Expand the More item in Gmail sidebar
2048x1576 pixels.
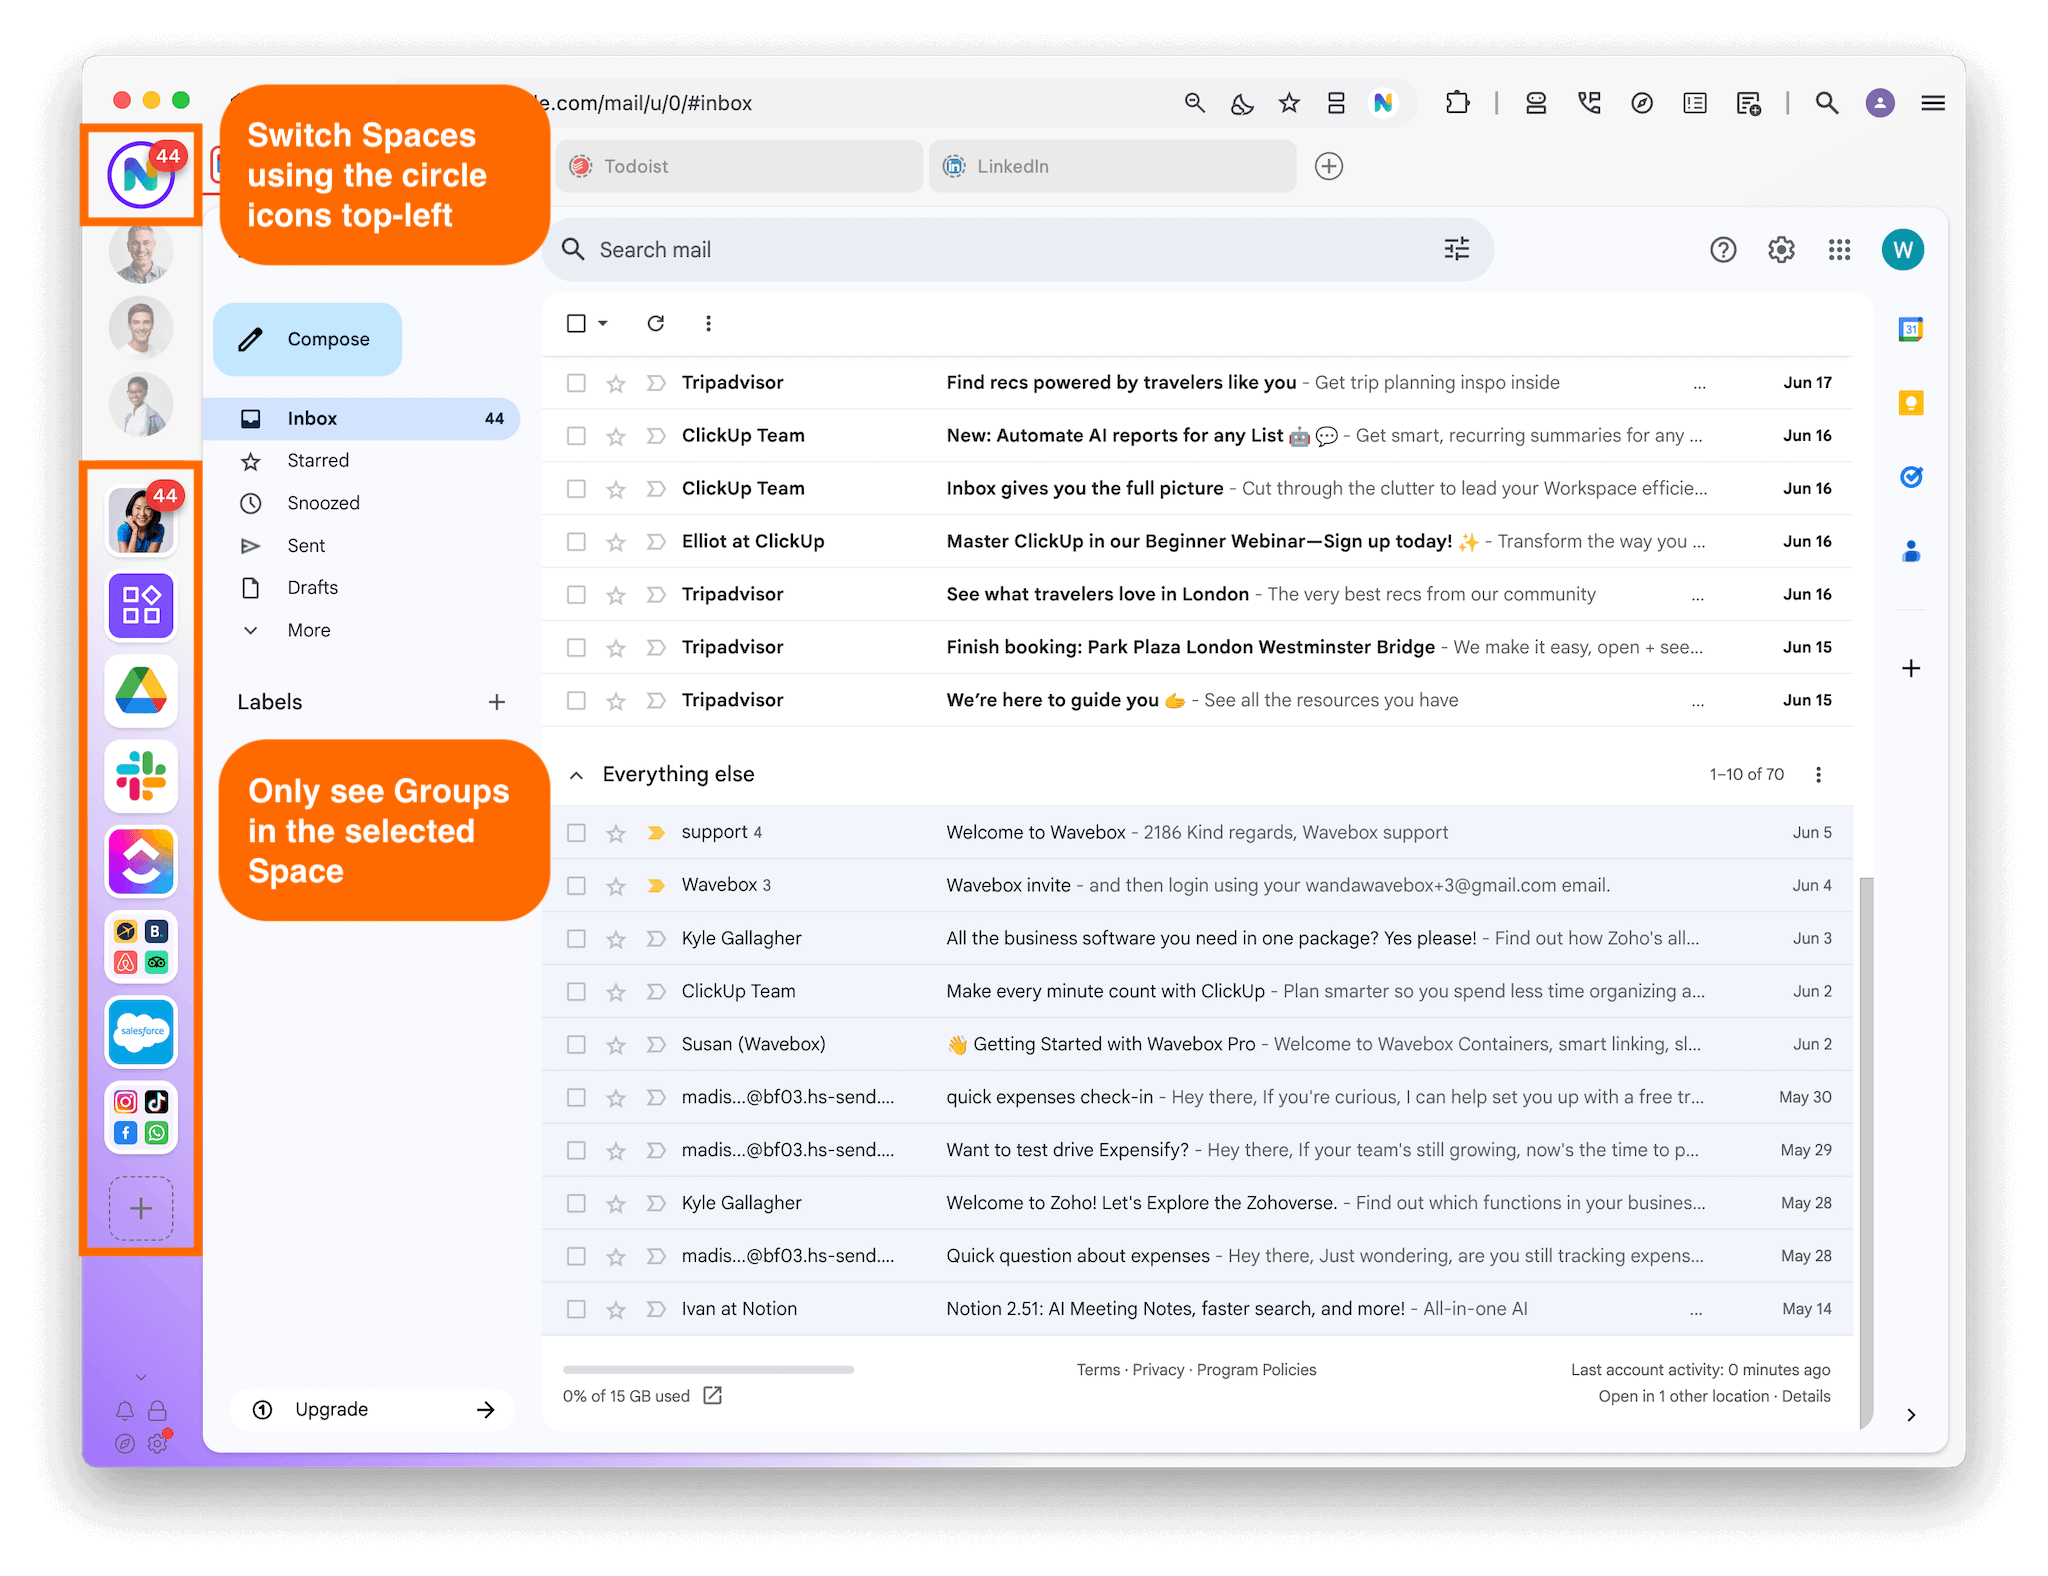[x=309, y=630]
